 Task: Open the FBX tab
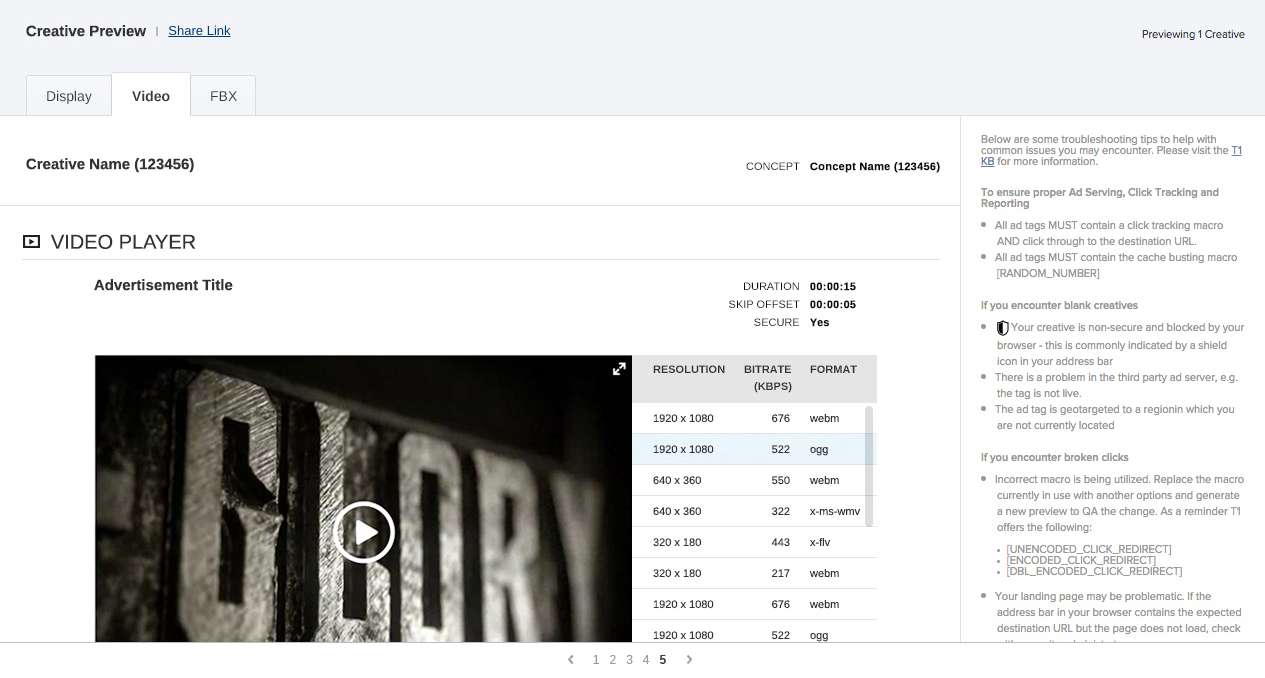tap(223, 96)
